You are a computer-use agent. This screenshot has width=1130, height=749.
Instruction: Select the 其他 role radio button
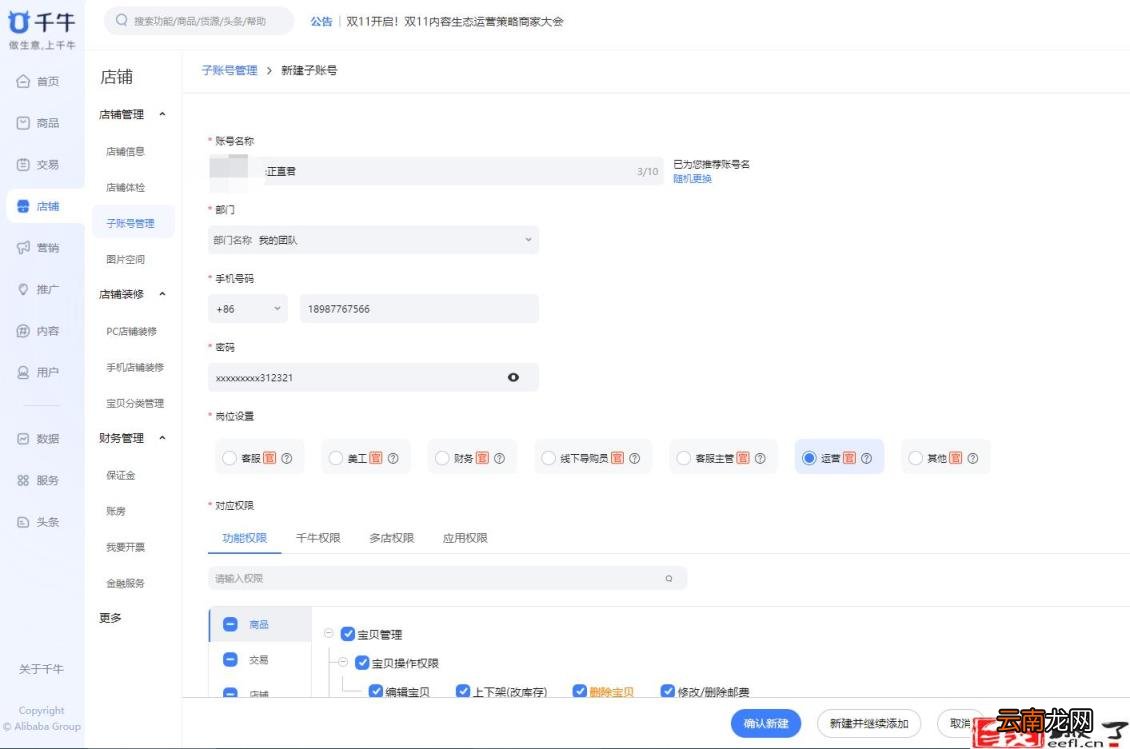(915, 458)
